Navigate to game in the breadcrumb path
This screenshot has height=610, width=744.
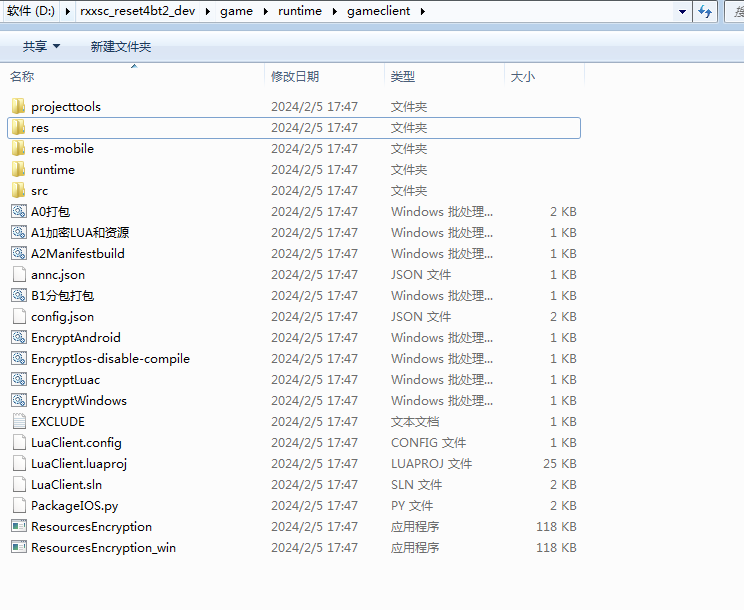pos(236,12)
